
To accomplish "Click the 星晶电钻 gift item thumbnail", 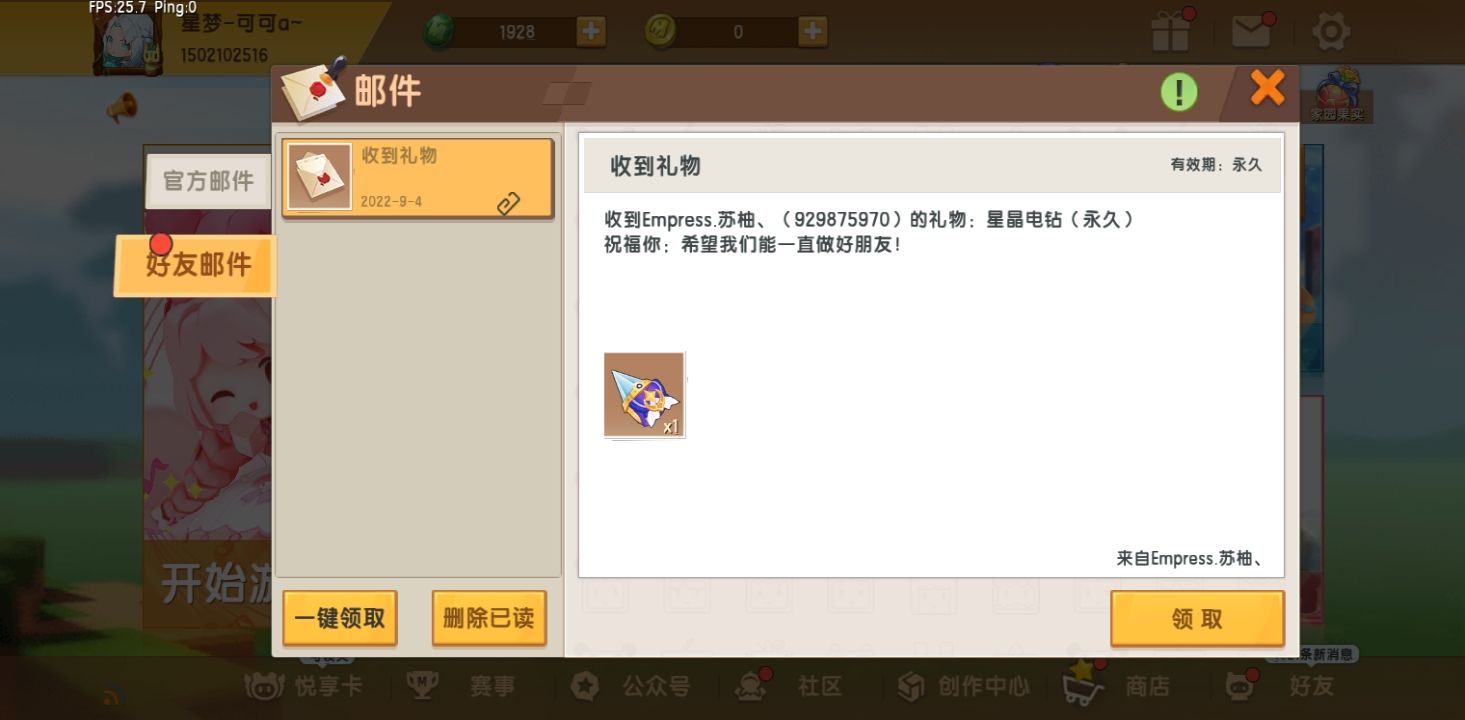I will [644, 394].
